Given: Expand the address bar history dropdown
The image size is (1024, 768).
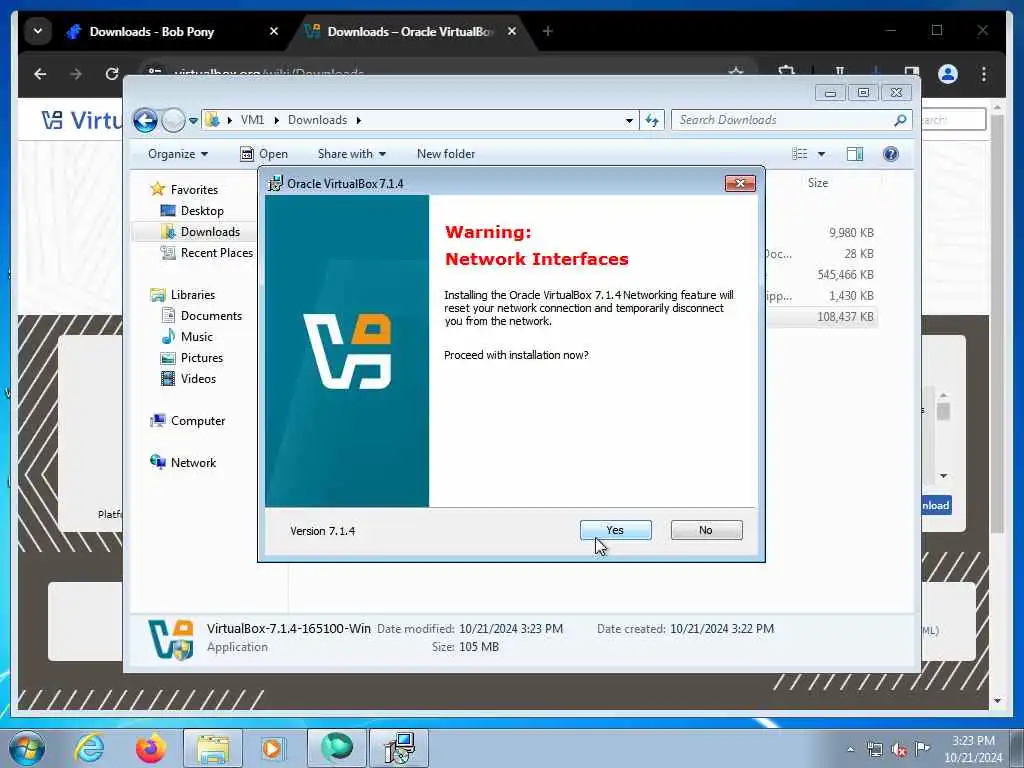Looking at the screenshot, I should [x=629, y=120].
